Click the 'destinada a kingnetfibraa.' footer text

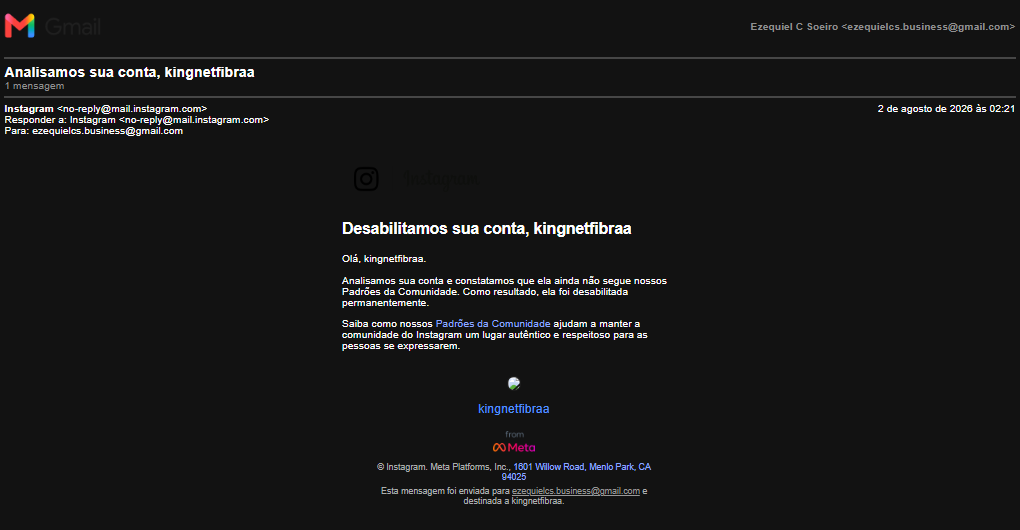point(514,501)
